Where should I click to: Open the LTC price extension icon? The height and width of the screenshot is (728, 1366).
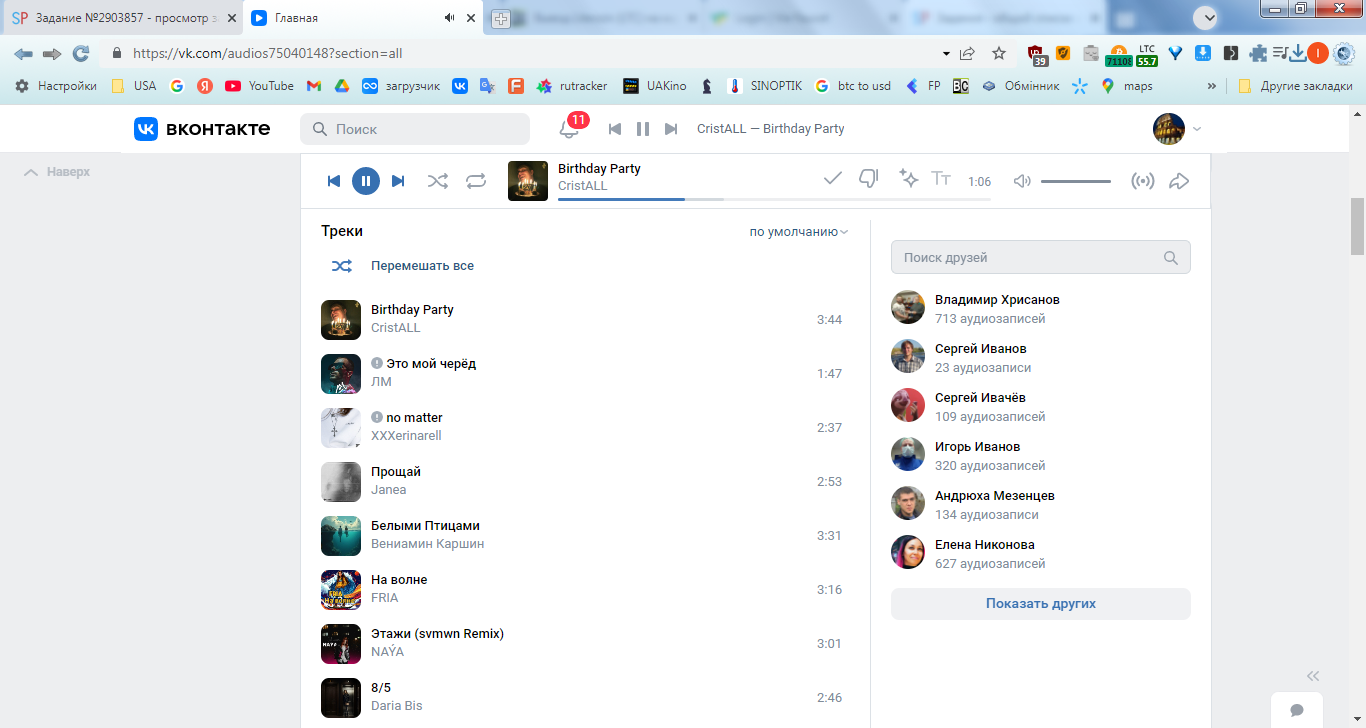point(1146,54)
